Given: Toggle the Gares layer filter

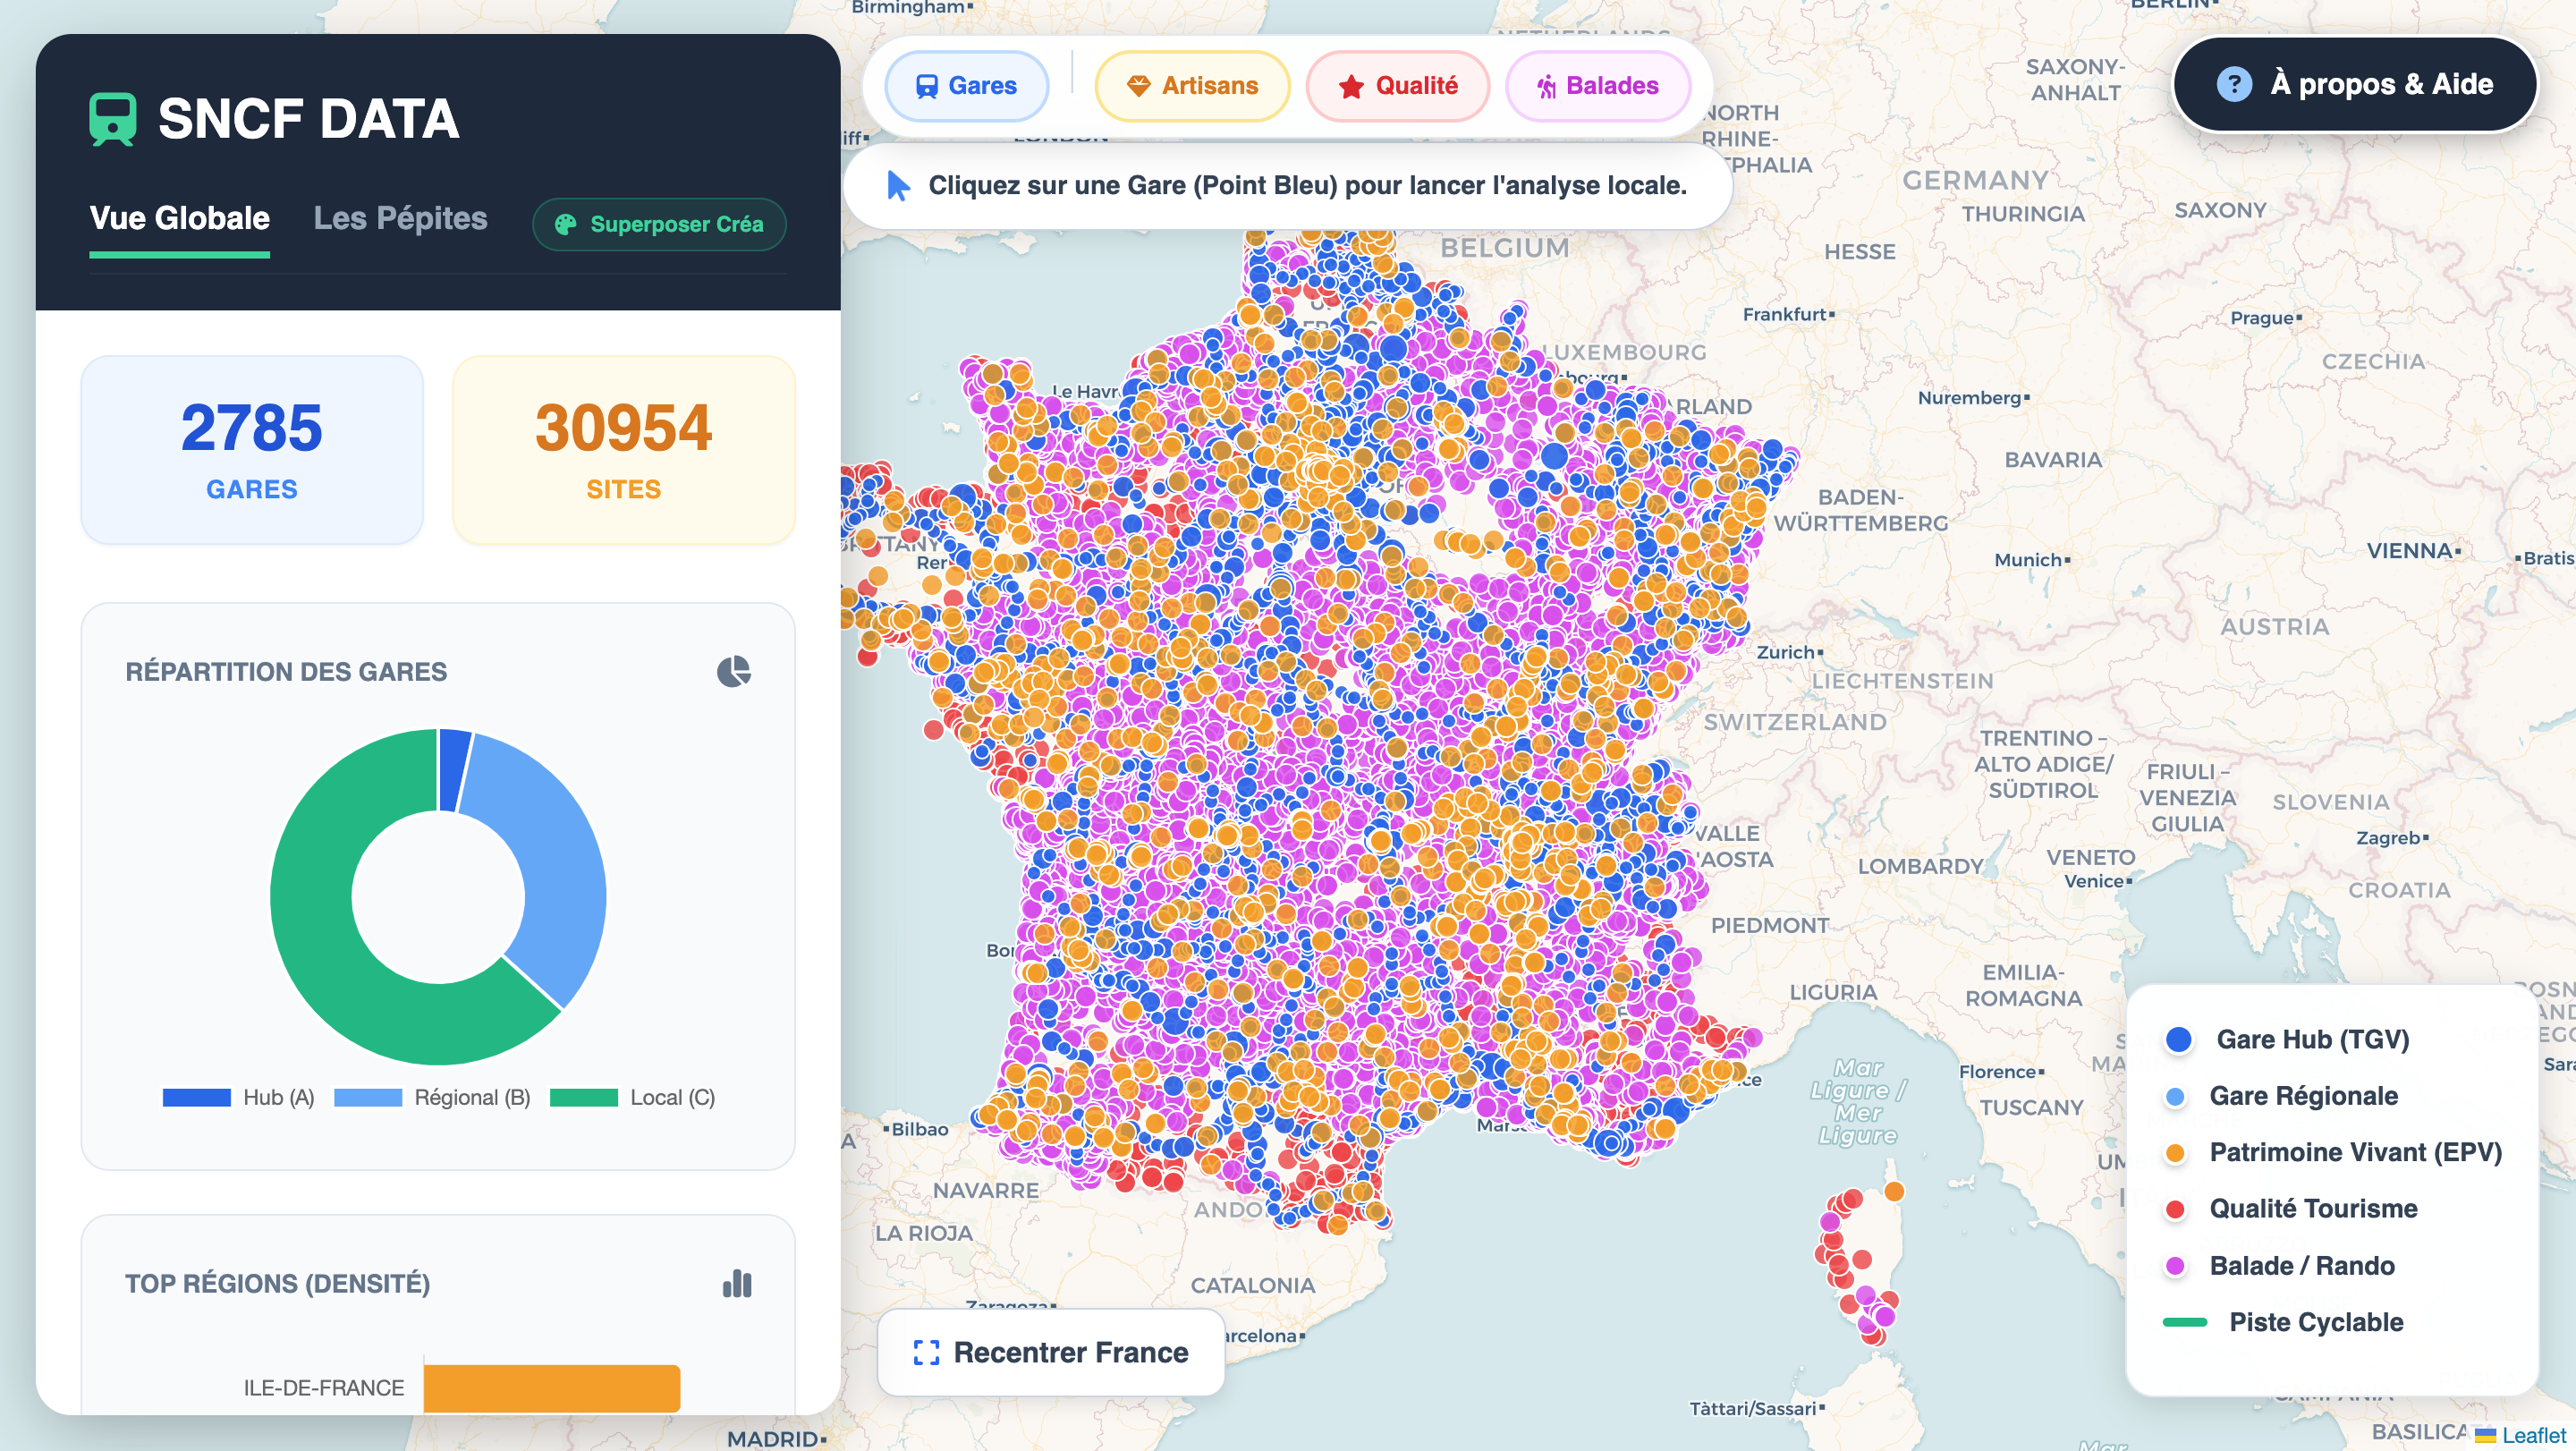Looking at the screenshot, I should pos(966,86).
